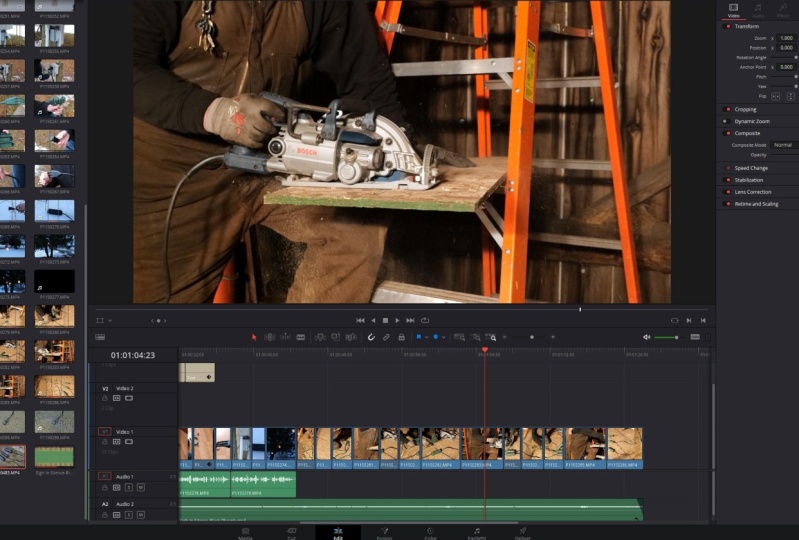The height and width of the screenshot is (540, 799).
Task: Toggle the Position Lock padlock icon
Action: [402, 337]
